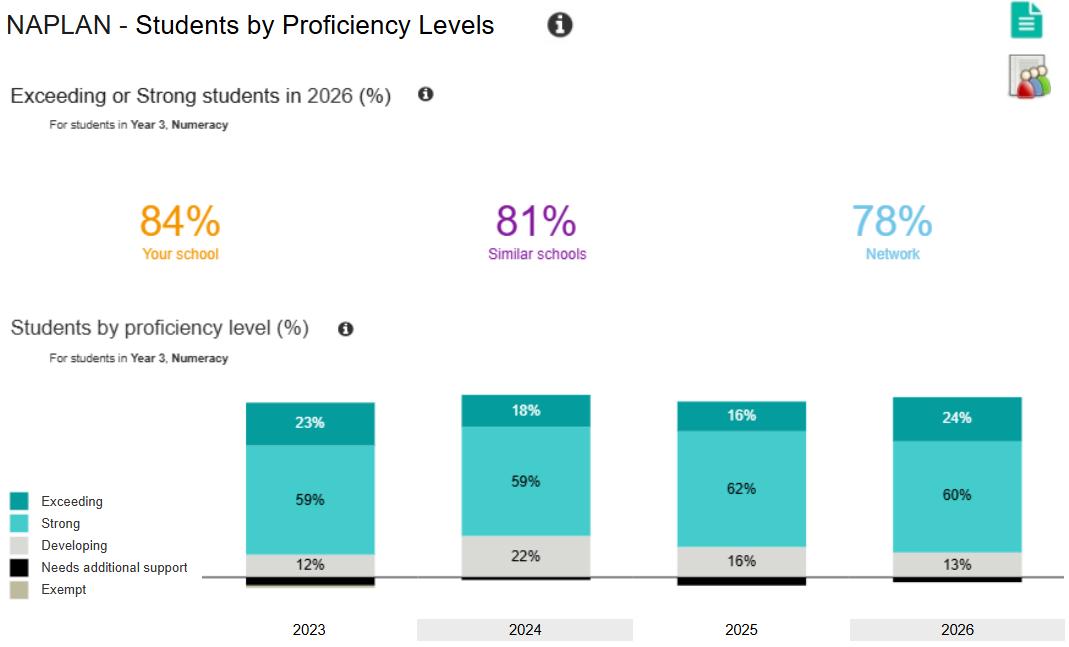Open the student group list icon

[x=1029, y=77]
